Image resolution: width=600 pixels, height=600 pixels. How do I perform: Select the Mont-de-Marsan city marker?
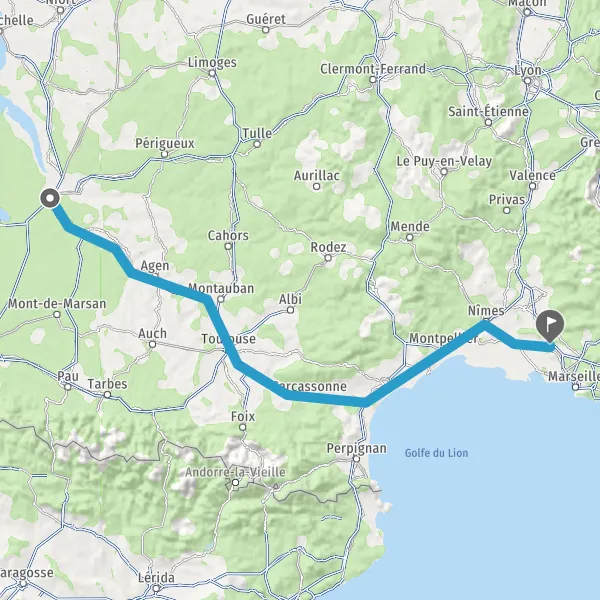pos(57,315)
